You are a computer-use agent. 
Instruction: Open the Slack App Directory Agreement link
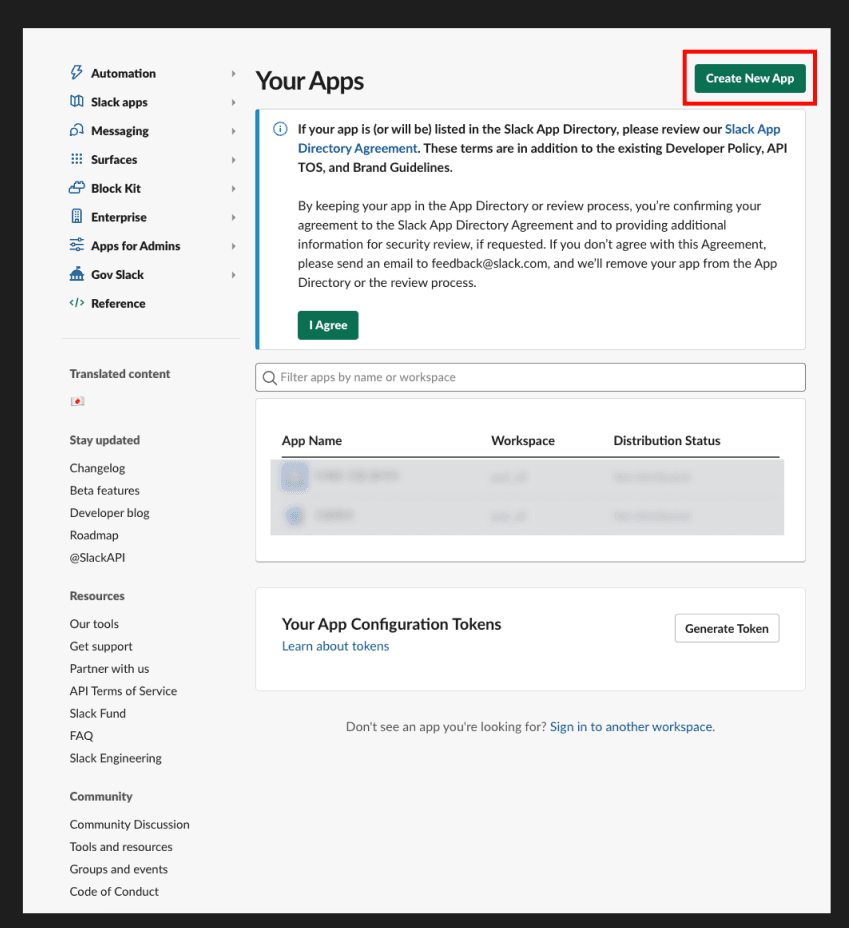(x=538, y=138)
